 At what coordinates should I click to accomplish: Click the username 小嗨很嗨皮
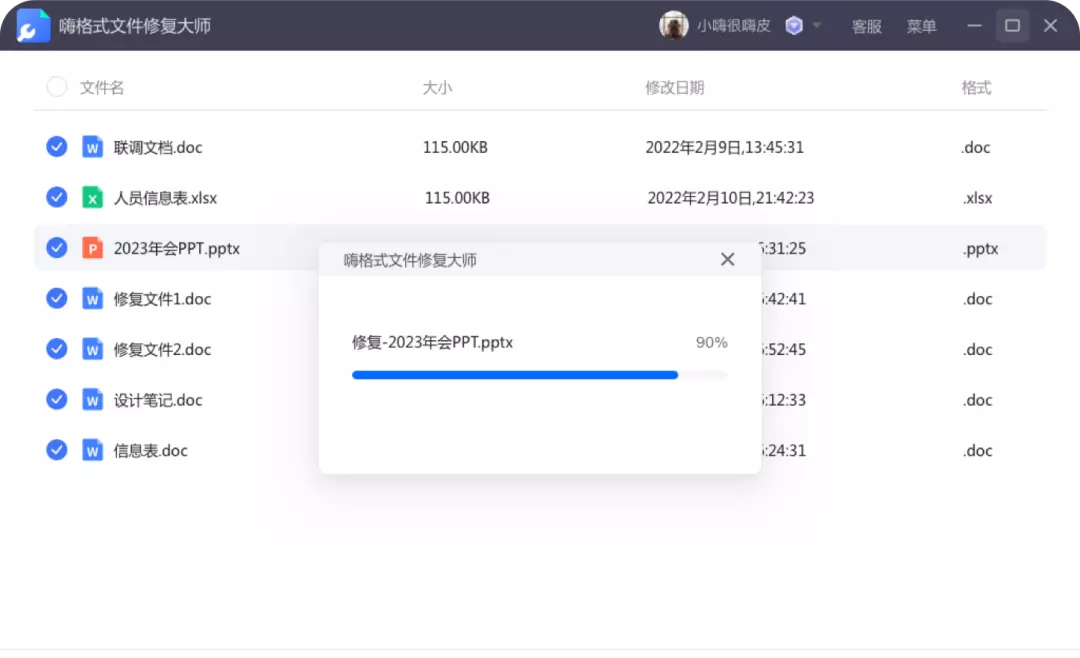pyautogui.click(x=734, y=25)
